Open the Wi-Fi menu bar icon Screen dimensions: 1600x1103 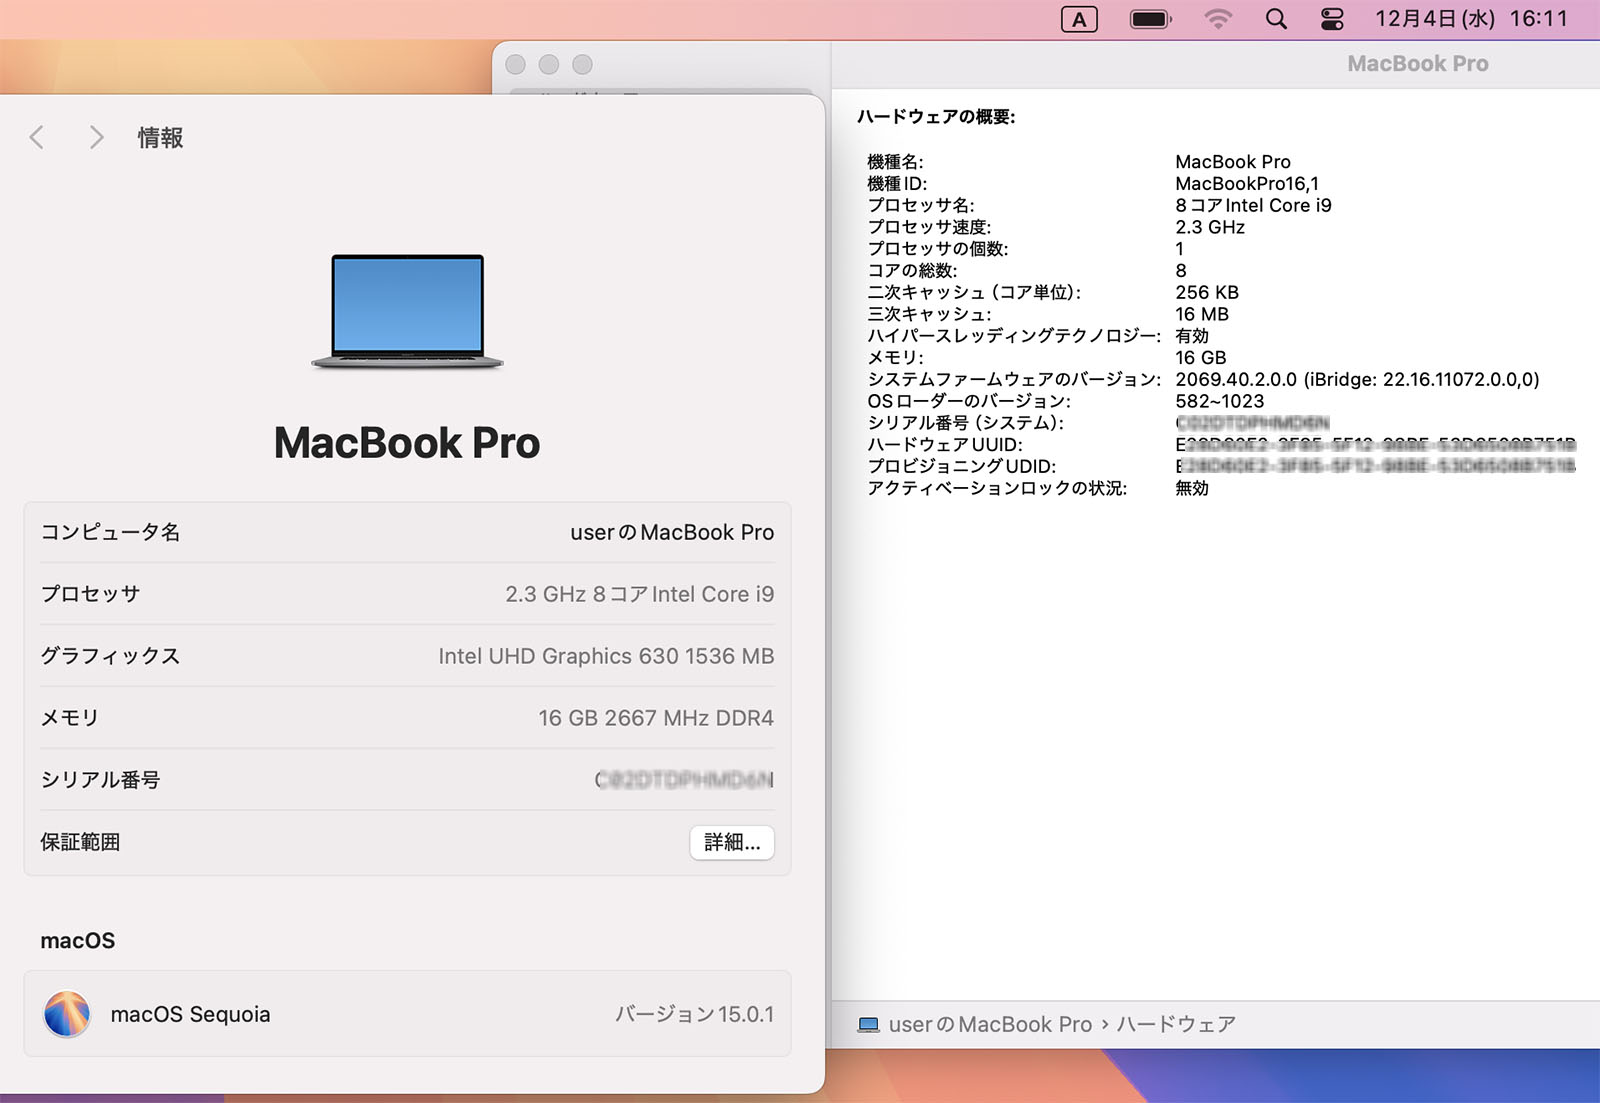pyautogui.click(x=1217, y=19)
